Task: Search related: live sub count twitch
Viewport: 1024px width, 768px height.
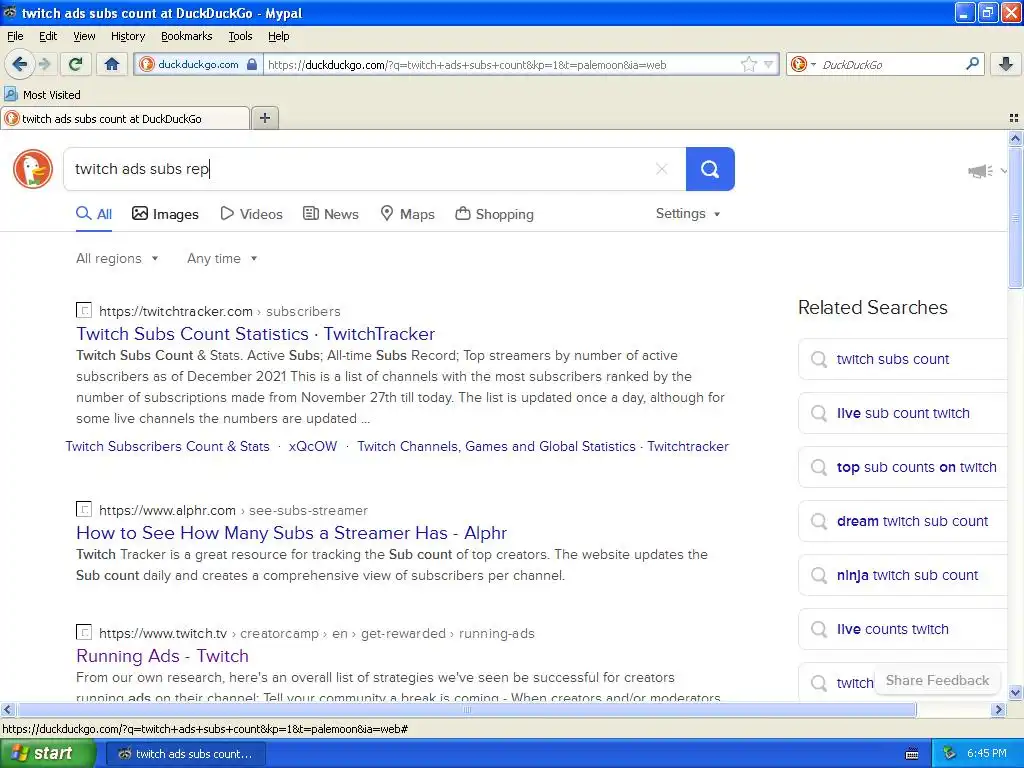Action: click(x=903, y=413)
